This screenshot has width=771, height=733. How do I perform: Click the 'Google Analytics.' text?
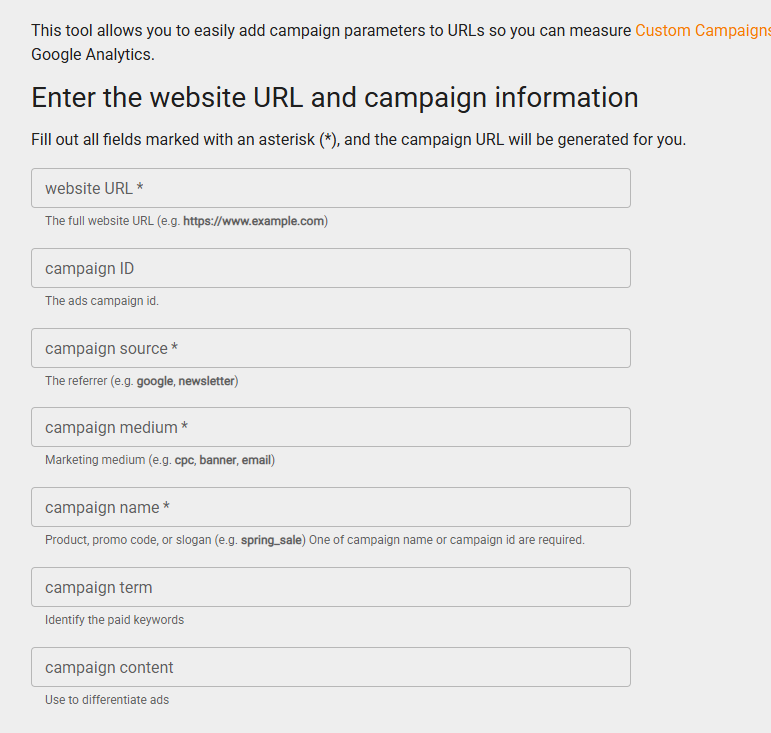(93, 54)
